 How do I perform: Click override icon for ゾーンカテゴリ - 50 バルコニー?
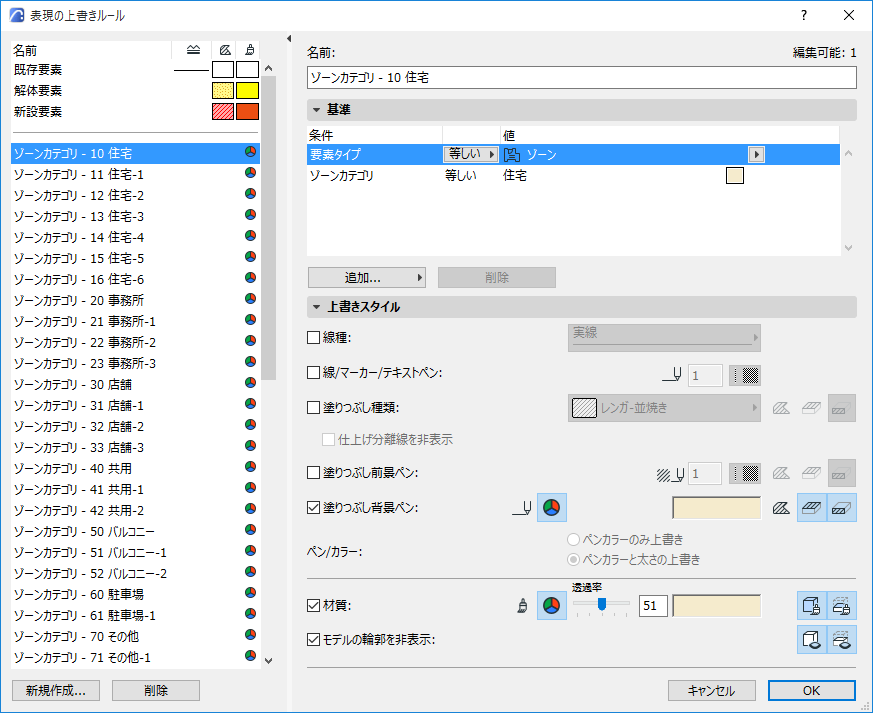[251, 530]
